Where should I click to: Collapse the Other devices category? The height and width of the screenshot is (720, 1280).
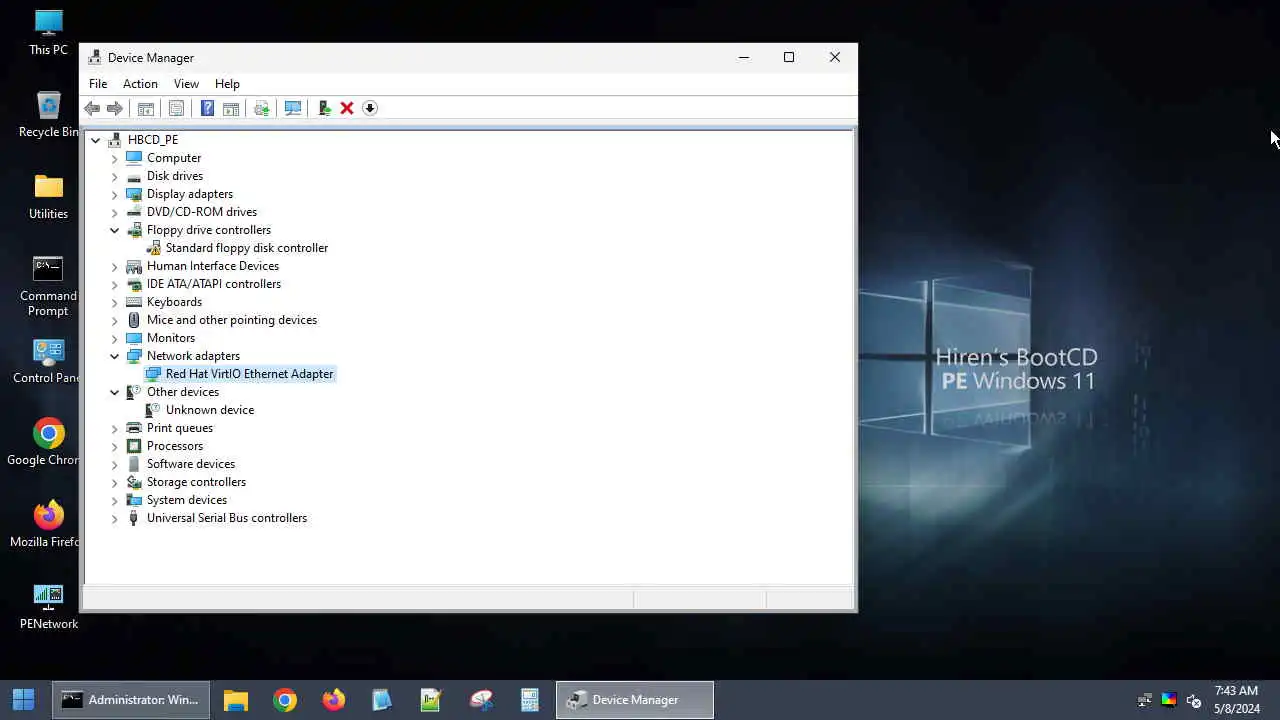[114, 392]
